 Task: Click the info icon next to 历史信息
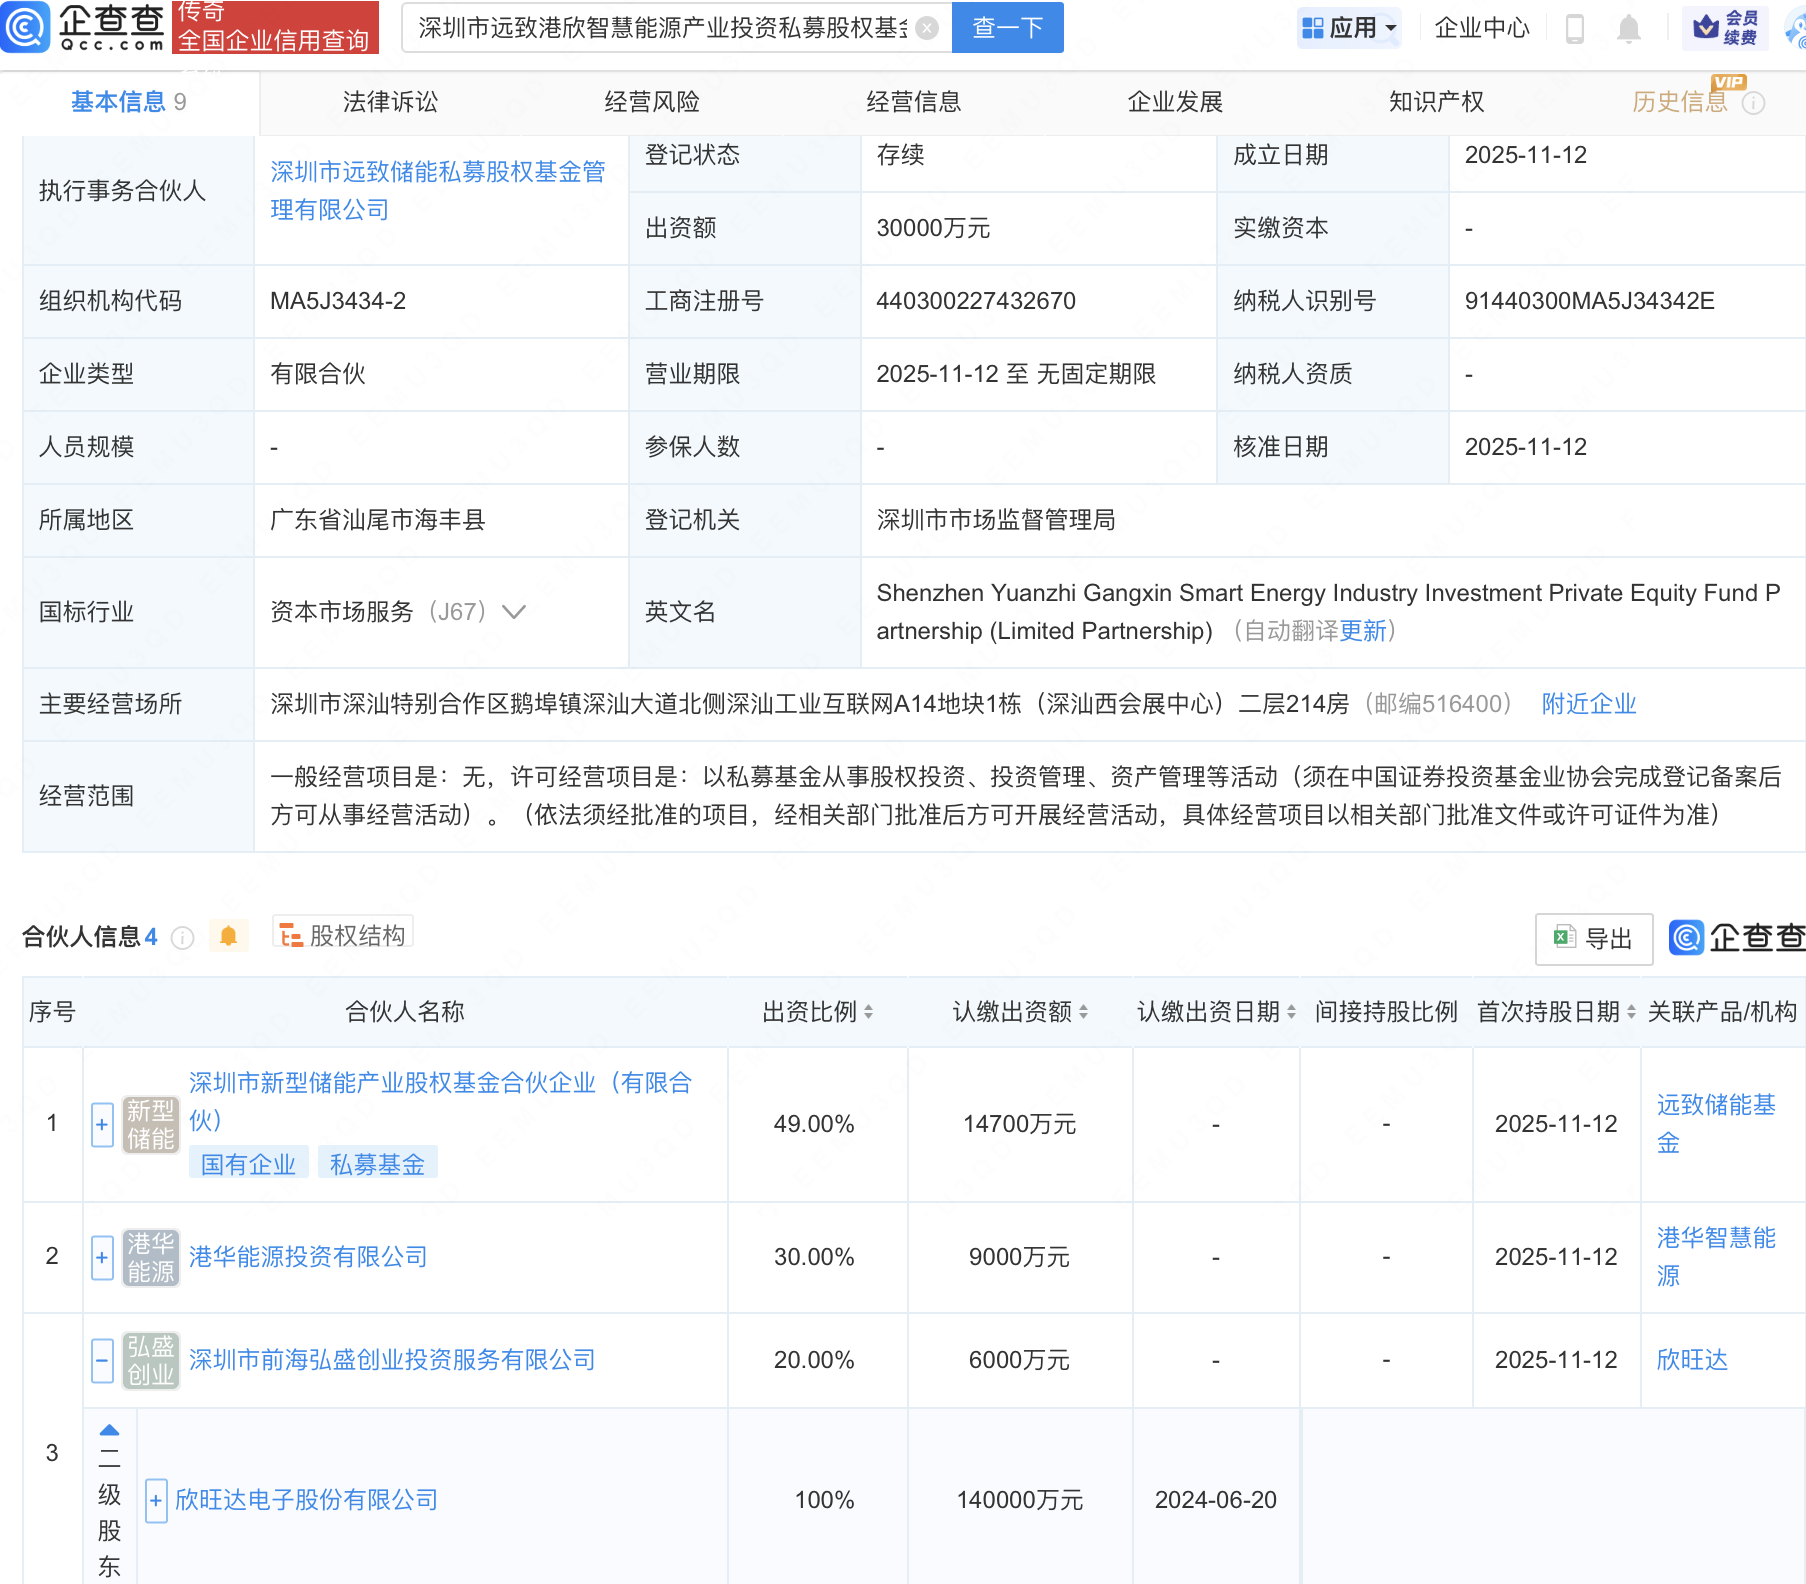[x=1754, y=103]
